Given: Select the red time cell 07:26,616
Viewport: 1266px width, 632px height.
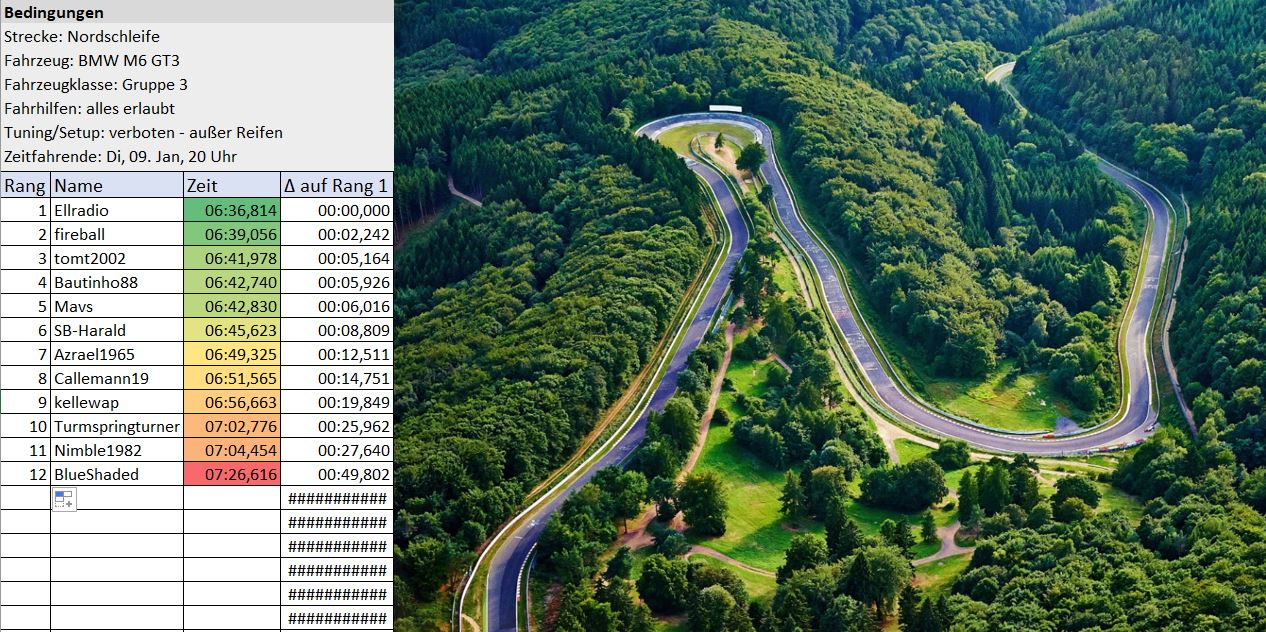Looking at the screenshot, I should pos(232,474).
